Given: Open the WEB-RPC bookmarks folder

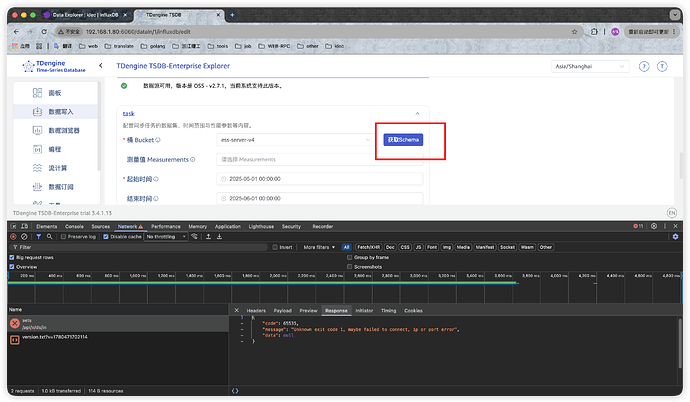Looking at the screenshot, I should click(x=275, y=46).
